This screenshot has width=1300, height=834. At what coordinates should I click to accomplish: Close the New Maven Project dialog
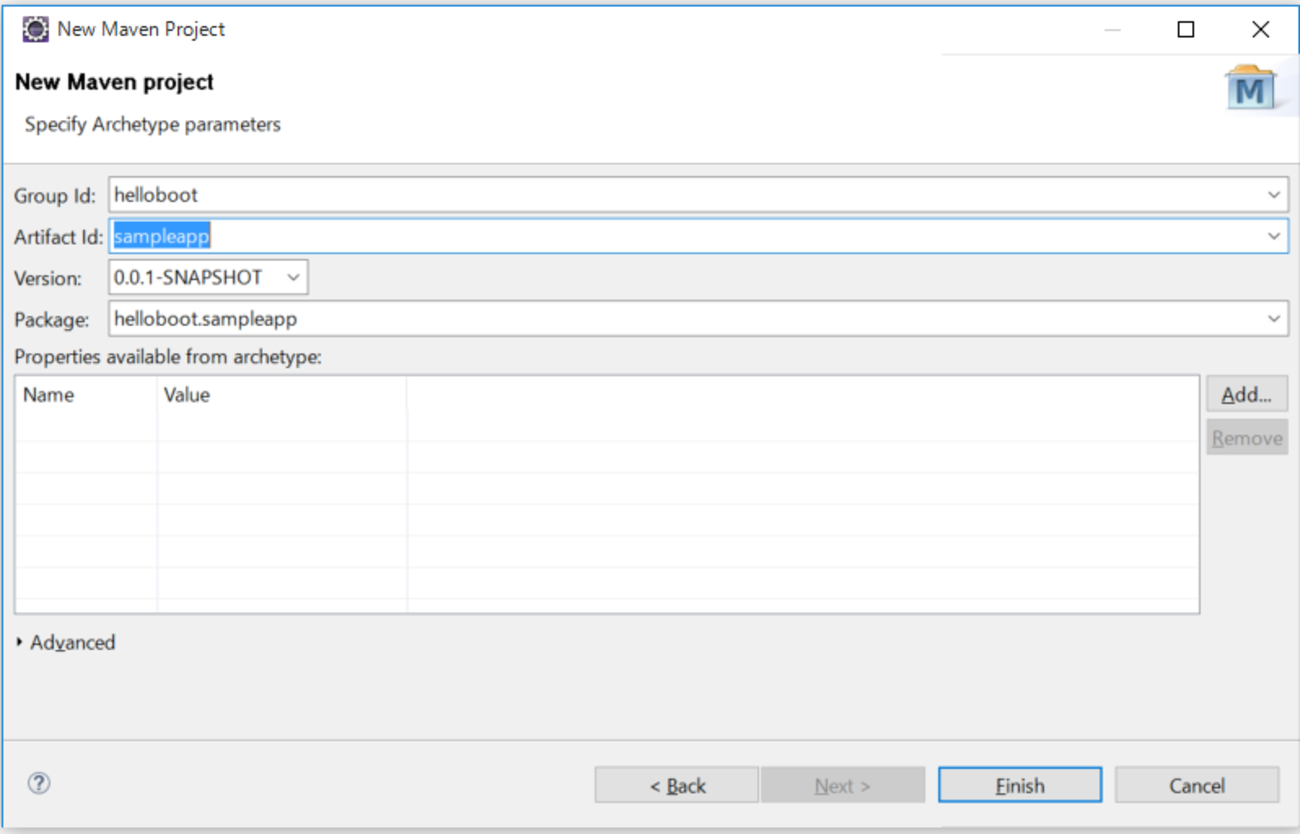[x=1261, y=30]
